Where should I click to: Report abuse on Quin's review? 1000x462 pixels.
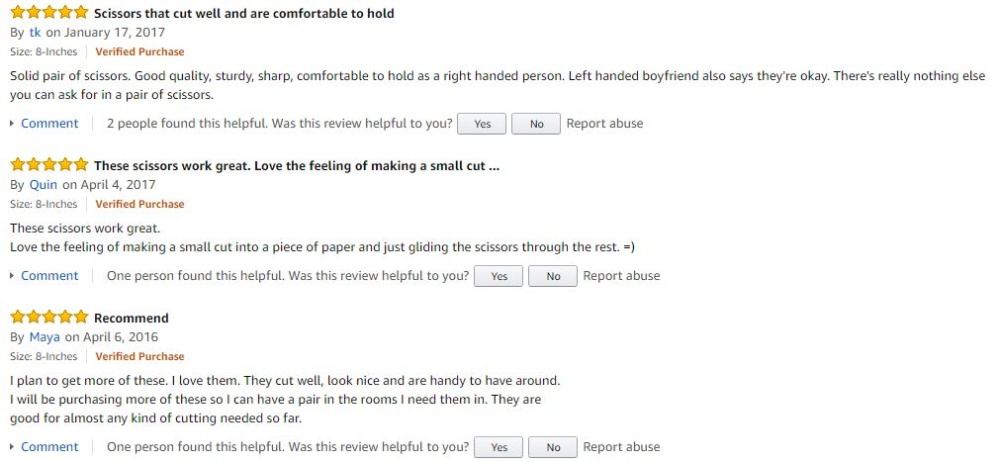[x=621, y=276]
